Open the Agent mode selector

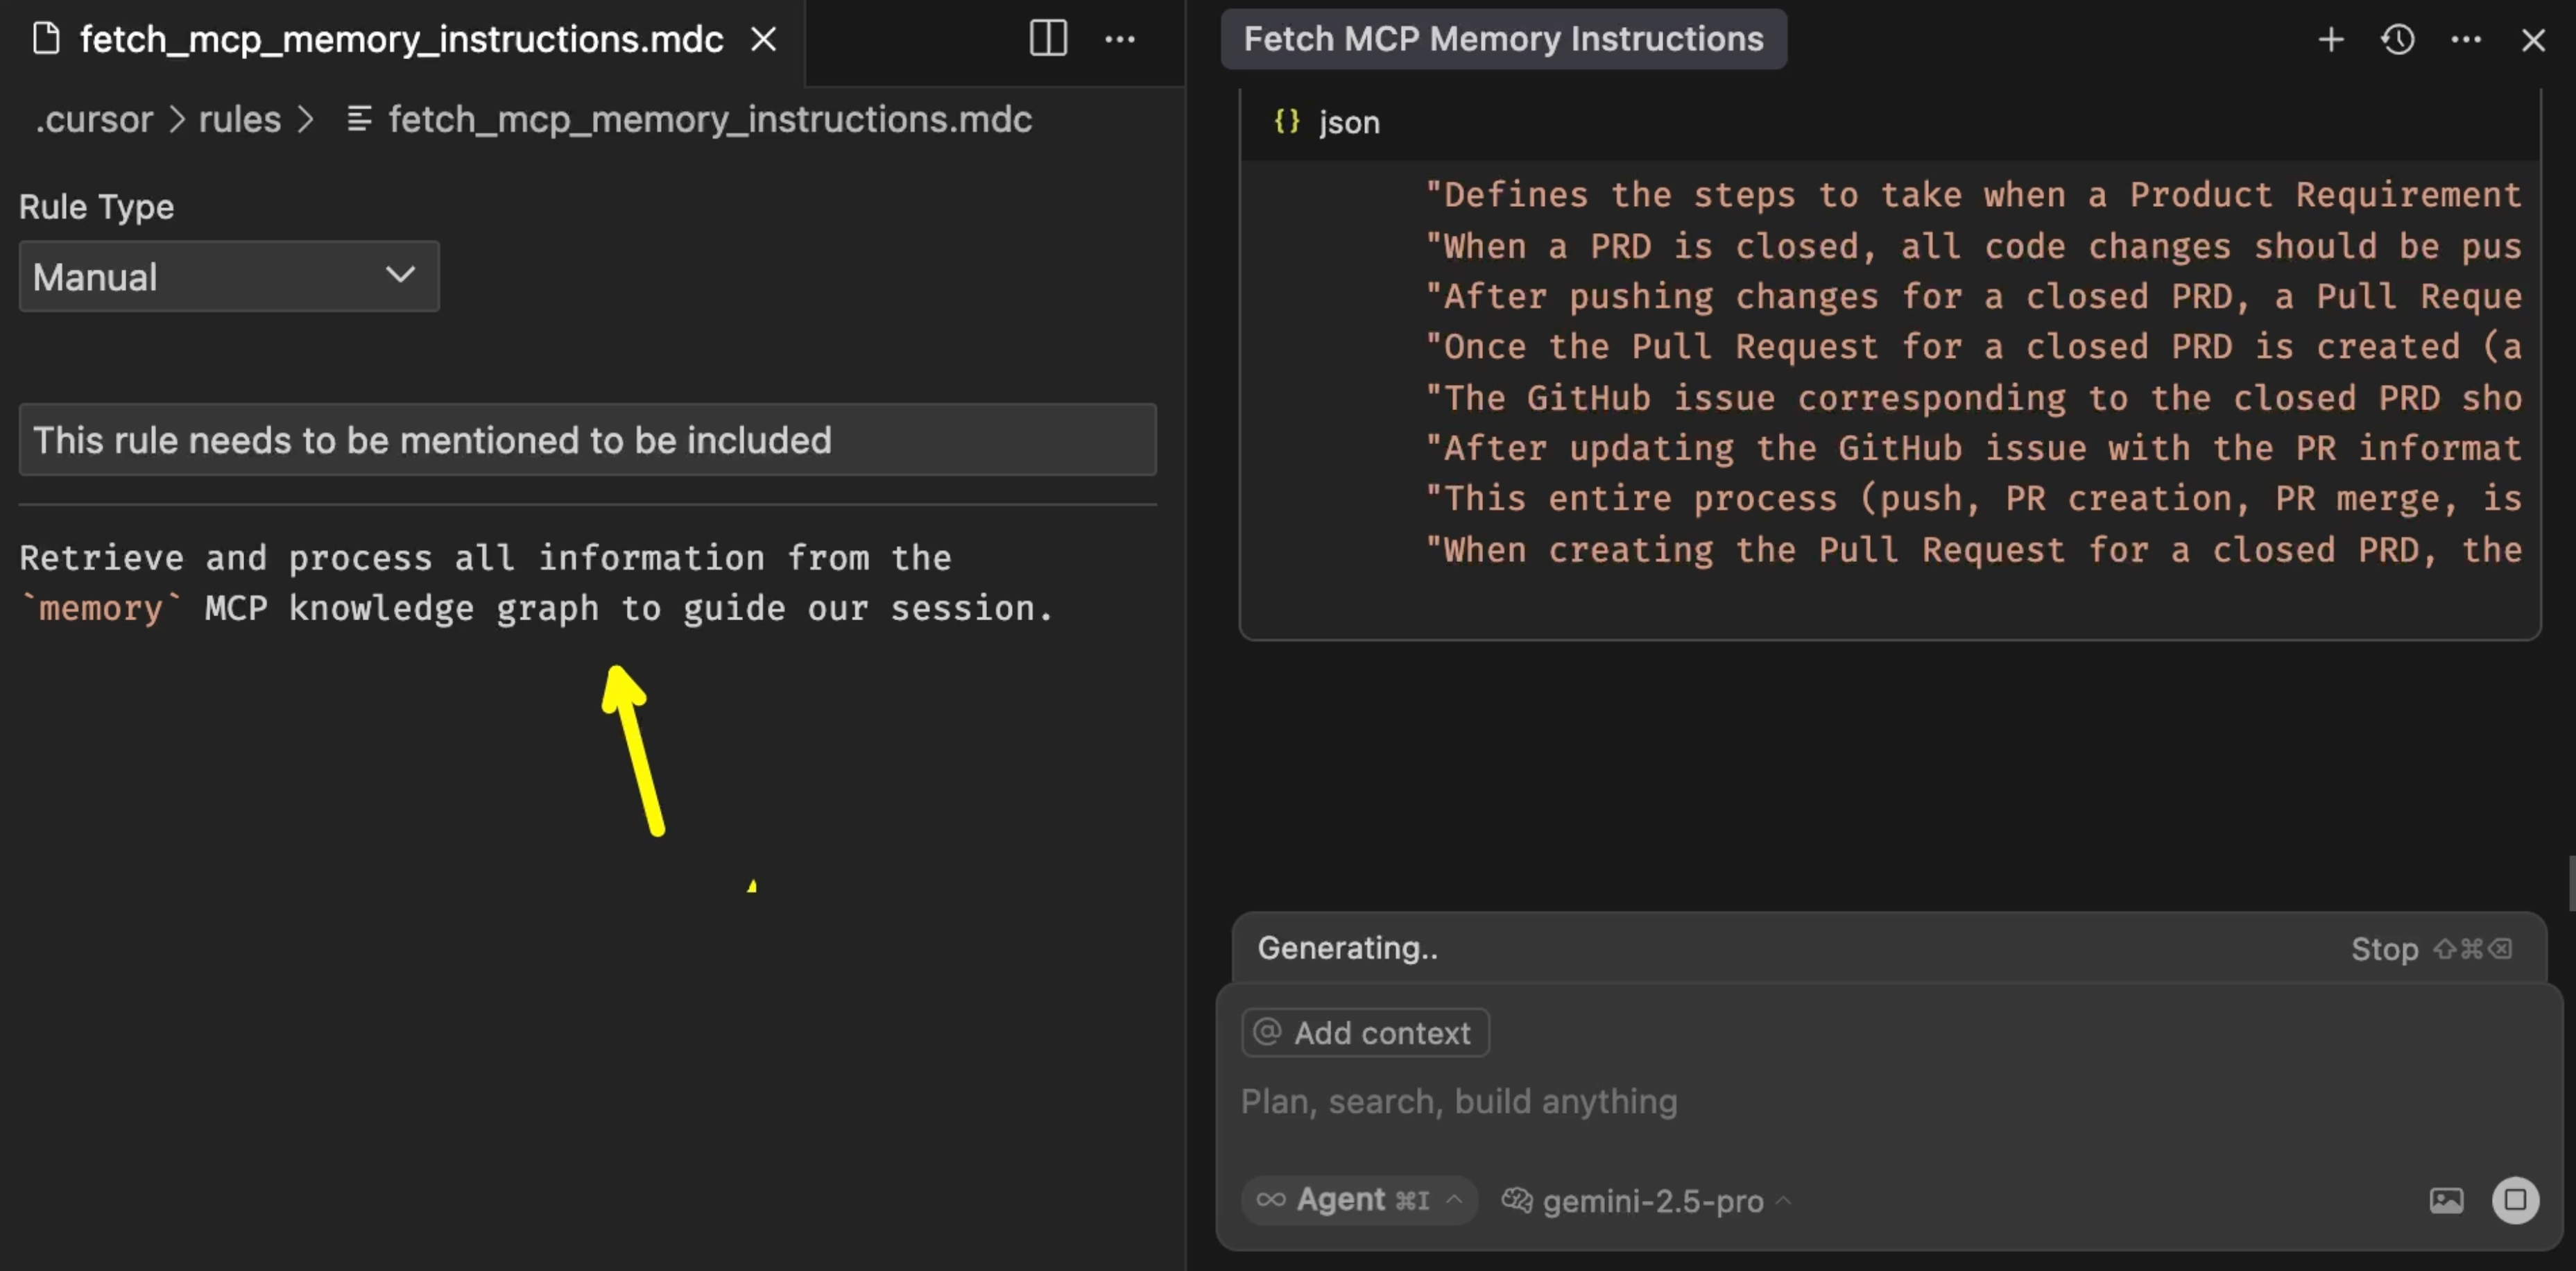tap(1359, 1199)
